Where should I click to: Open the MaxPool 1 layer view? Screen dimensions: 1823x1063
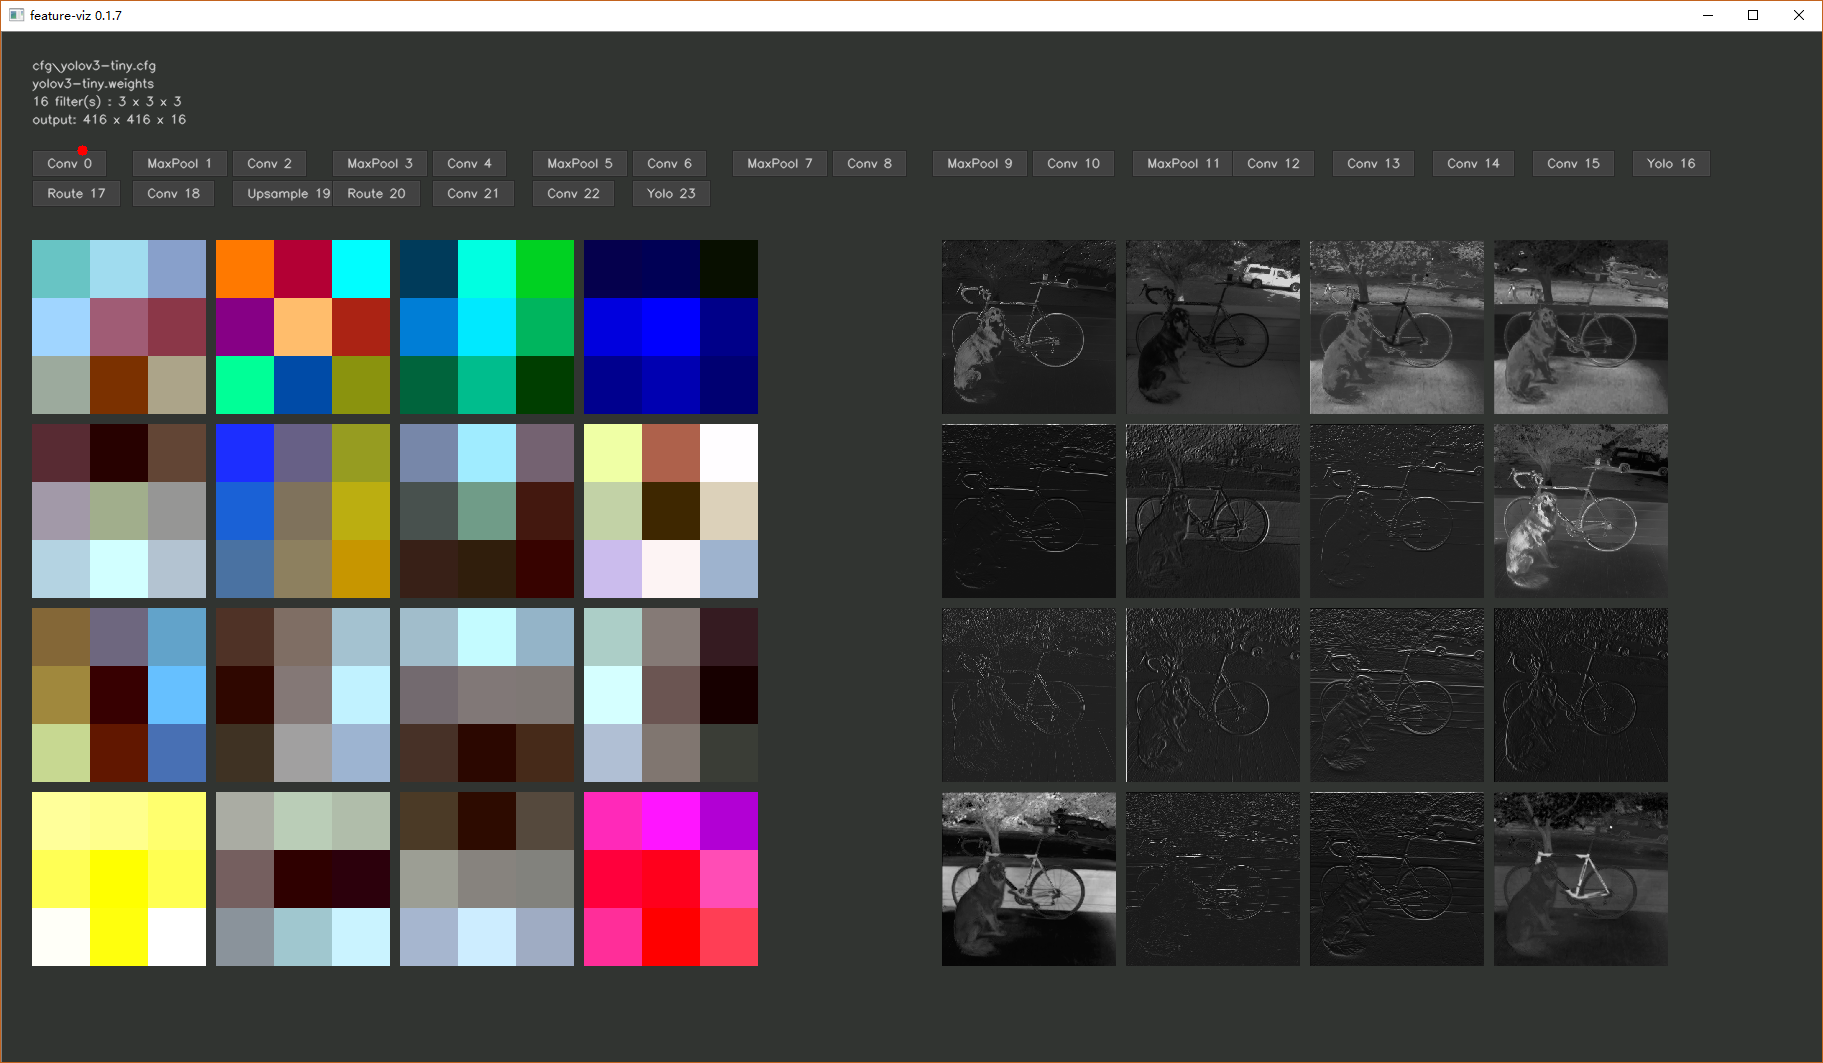point(178,163)
